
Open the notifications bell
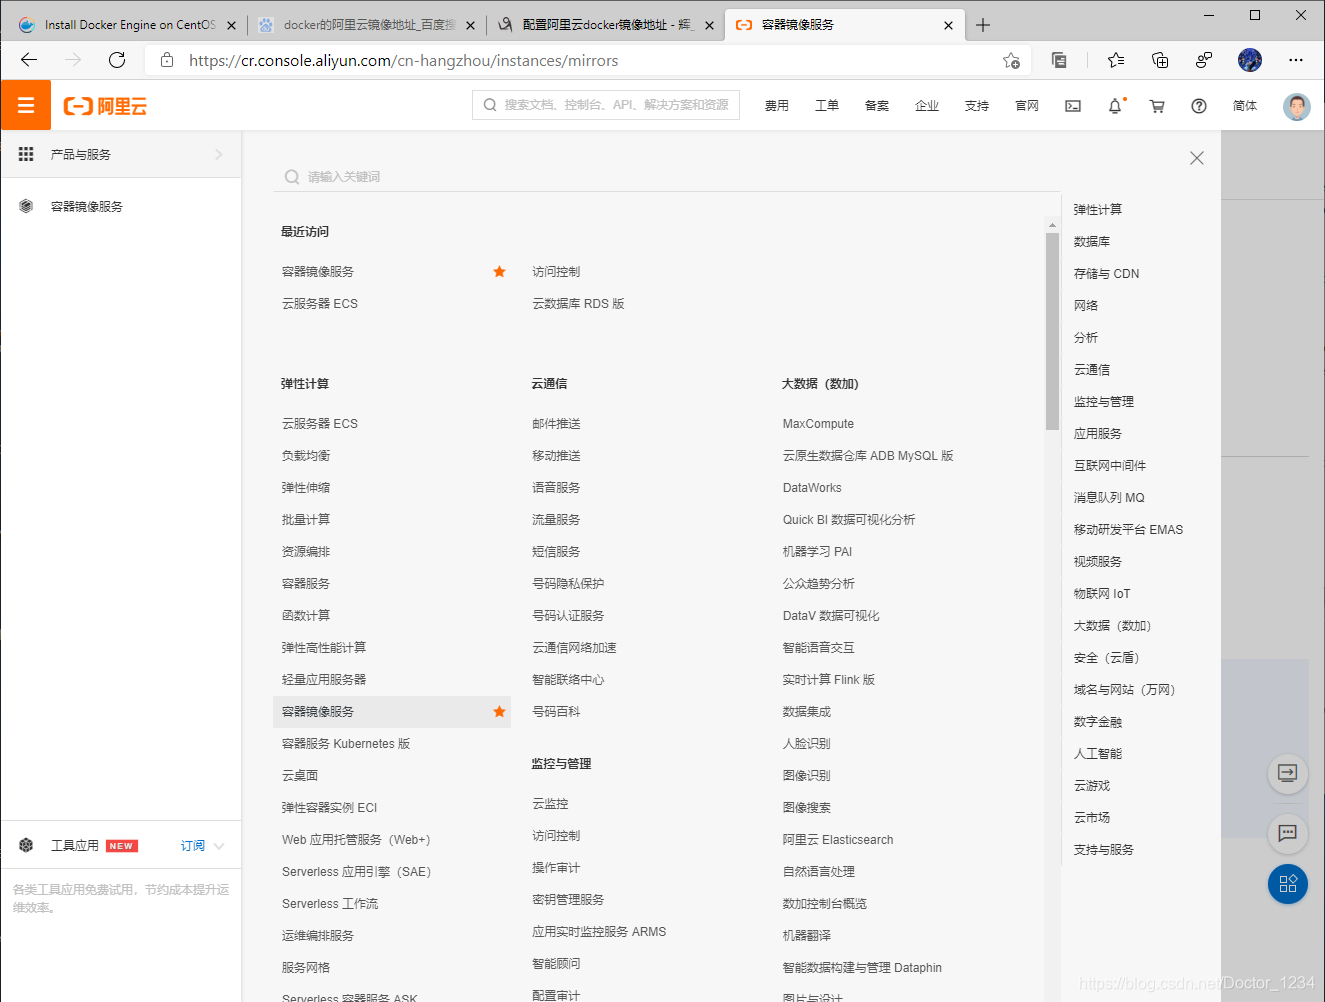pyautogui.click(x=1115, y=106)
